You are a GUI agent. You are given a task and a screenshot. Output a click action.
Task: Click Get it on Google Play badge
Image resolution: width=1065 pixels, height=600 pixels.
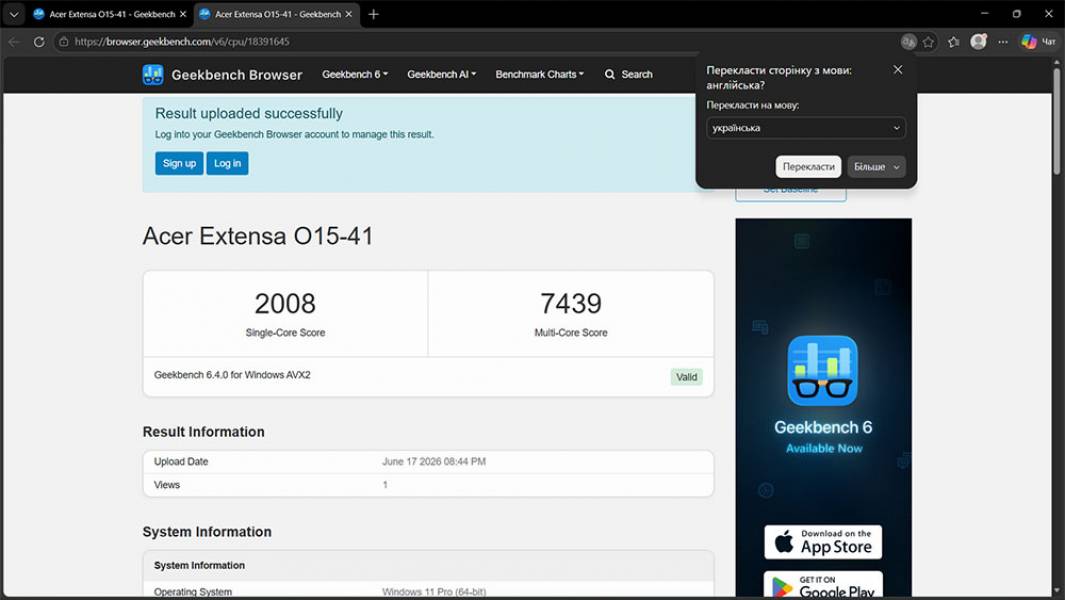point(823,585)
